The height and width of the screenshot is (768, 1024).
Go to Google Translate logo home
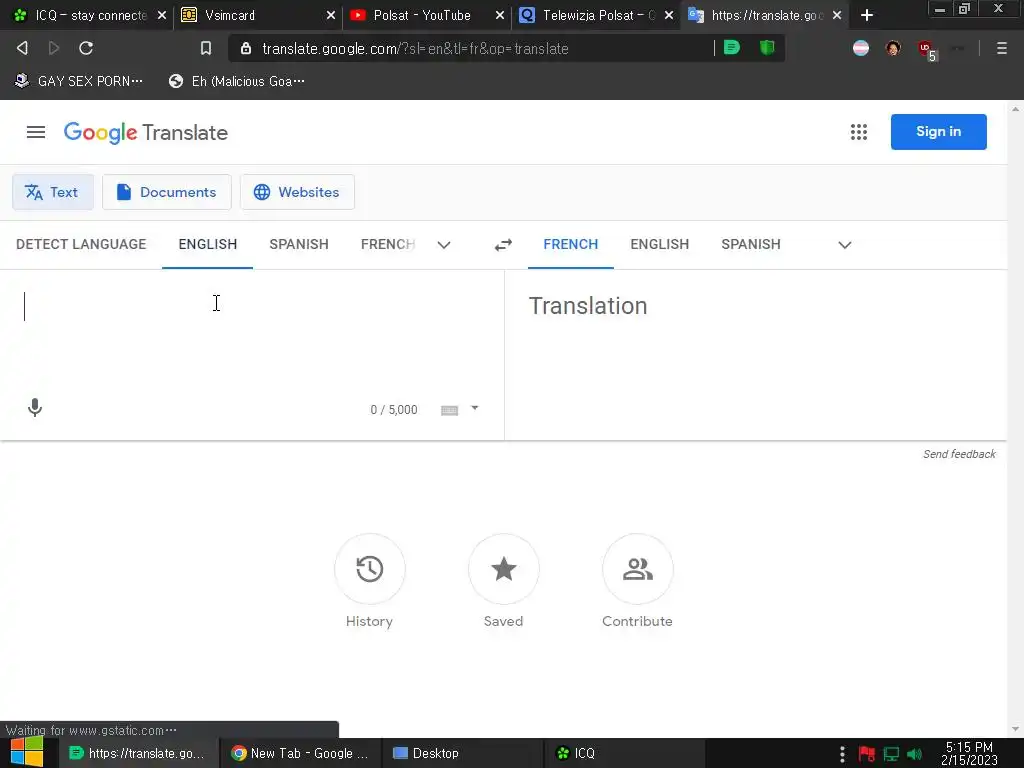(x=146, y=133)
